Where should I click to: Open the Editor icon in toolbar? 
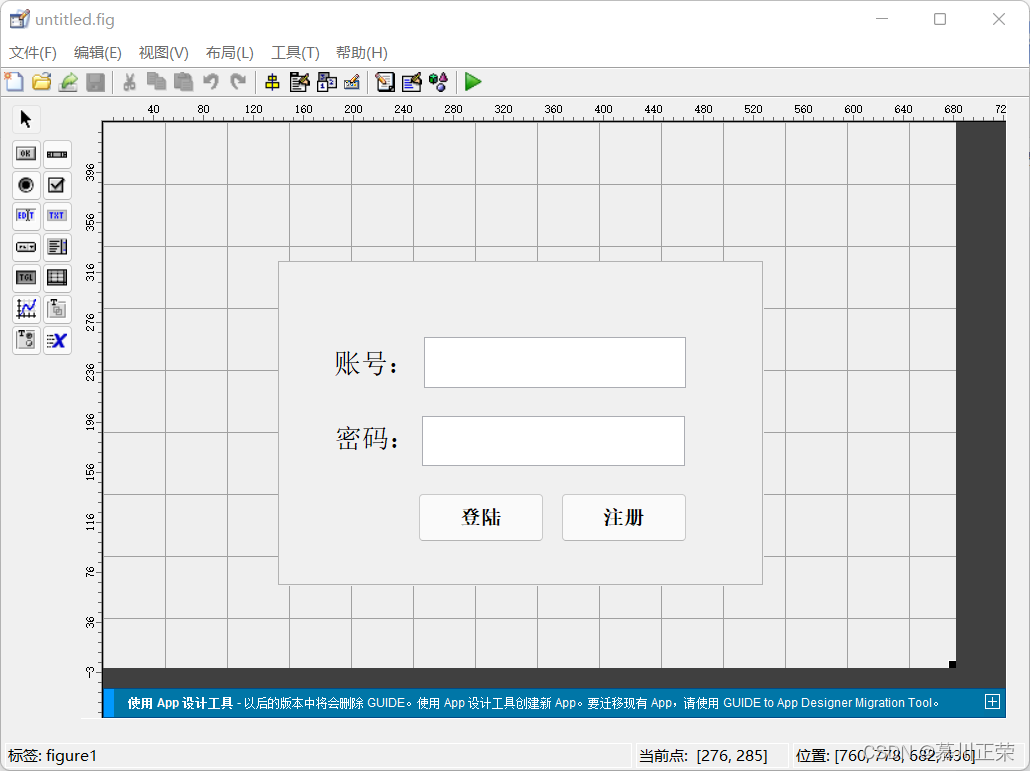coord(385,82)
